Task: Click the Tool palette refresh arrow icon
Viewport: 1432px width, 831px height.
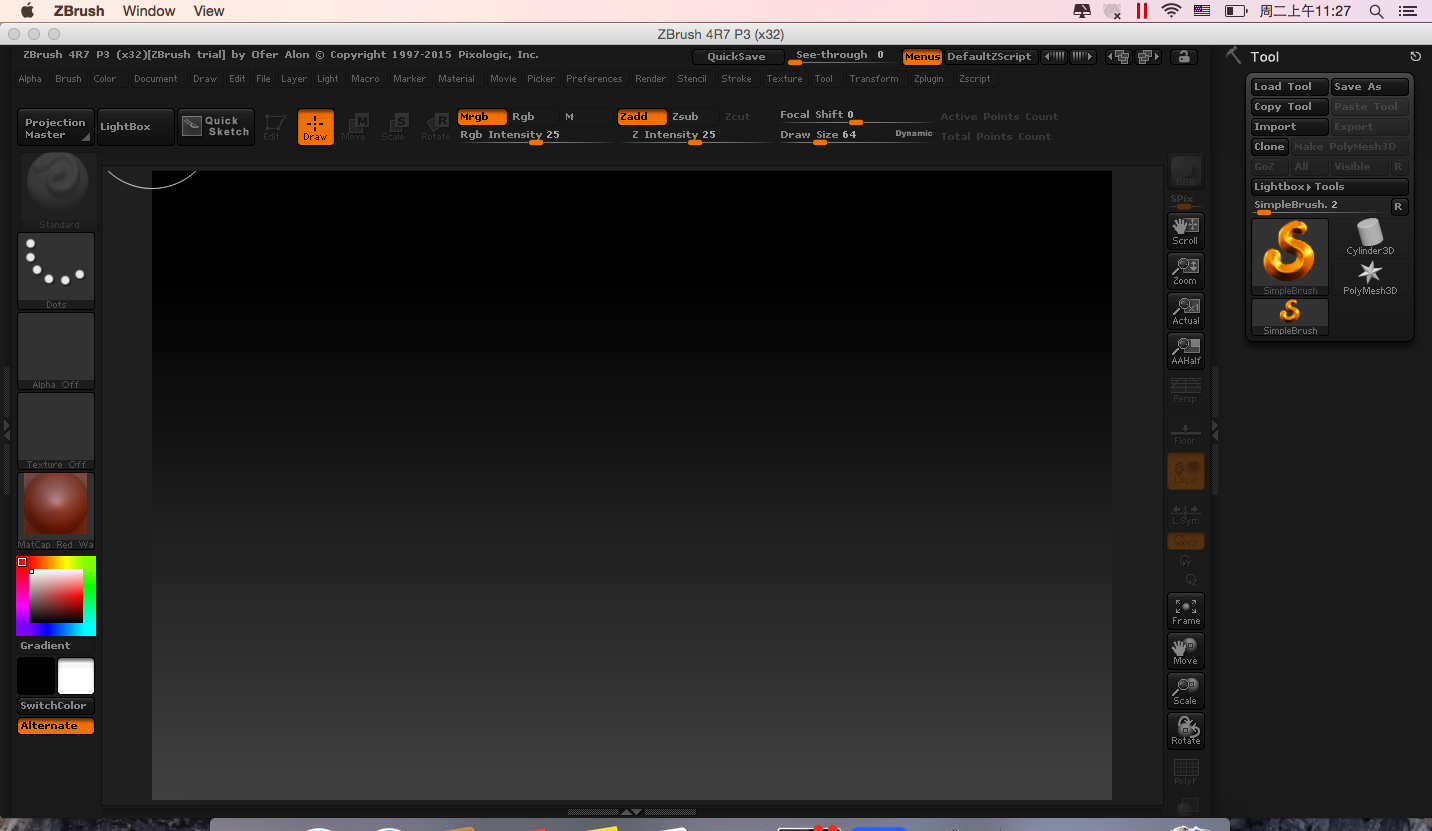Action: [1415, 57]
